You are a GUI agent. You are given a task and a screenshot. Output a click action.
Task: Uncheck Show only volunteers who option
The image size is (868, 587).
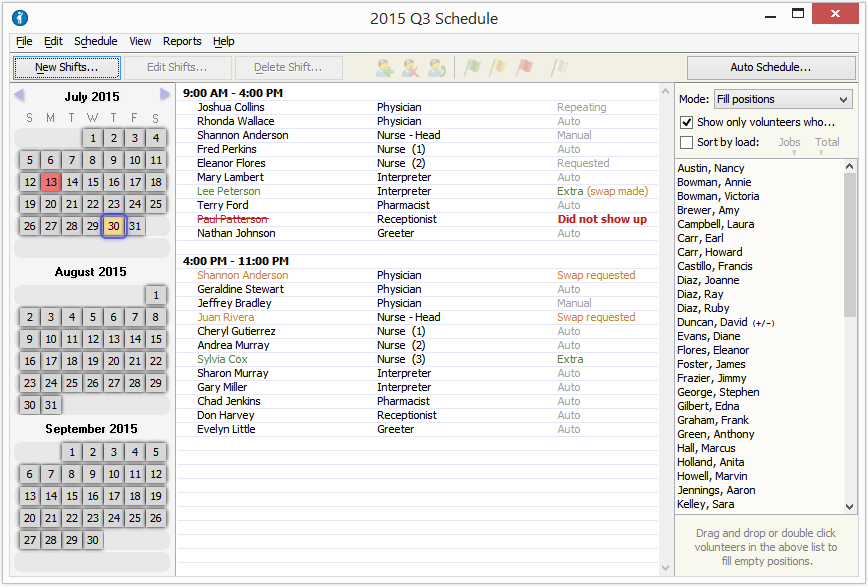(689, 120)
